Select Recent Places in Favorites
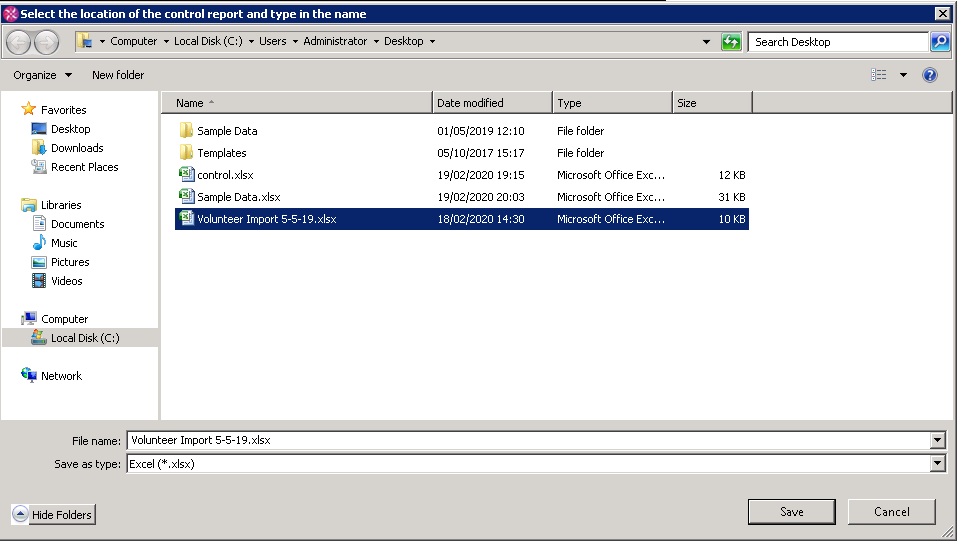This screenshot has width=961, height=541. point(85,167)
